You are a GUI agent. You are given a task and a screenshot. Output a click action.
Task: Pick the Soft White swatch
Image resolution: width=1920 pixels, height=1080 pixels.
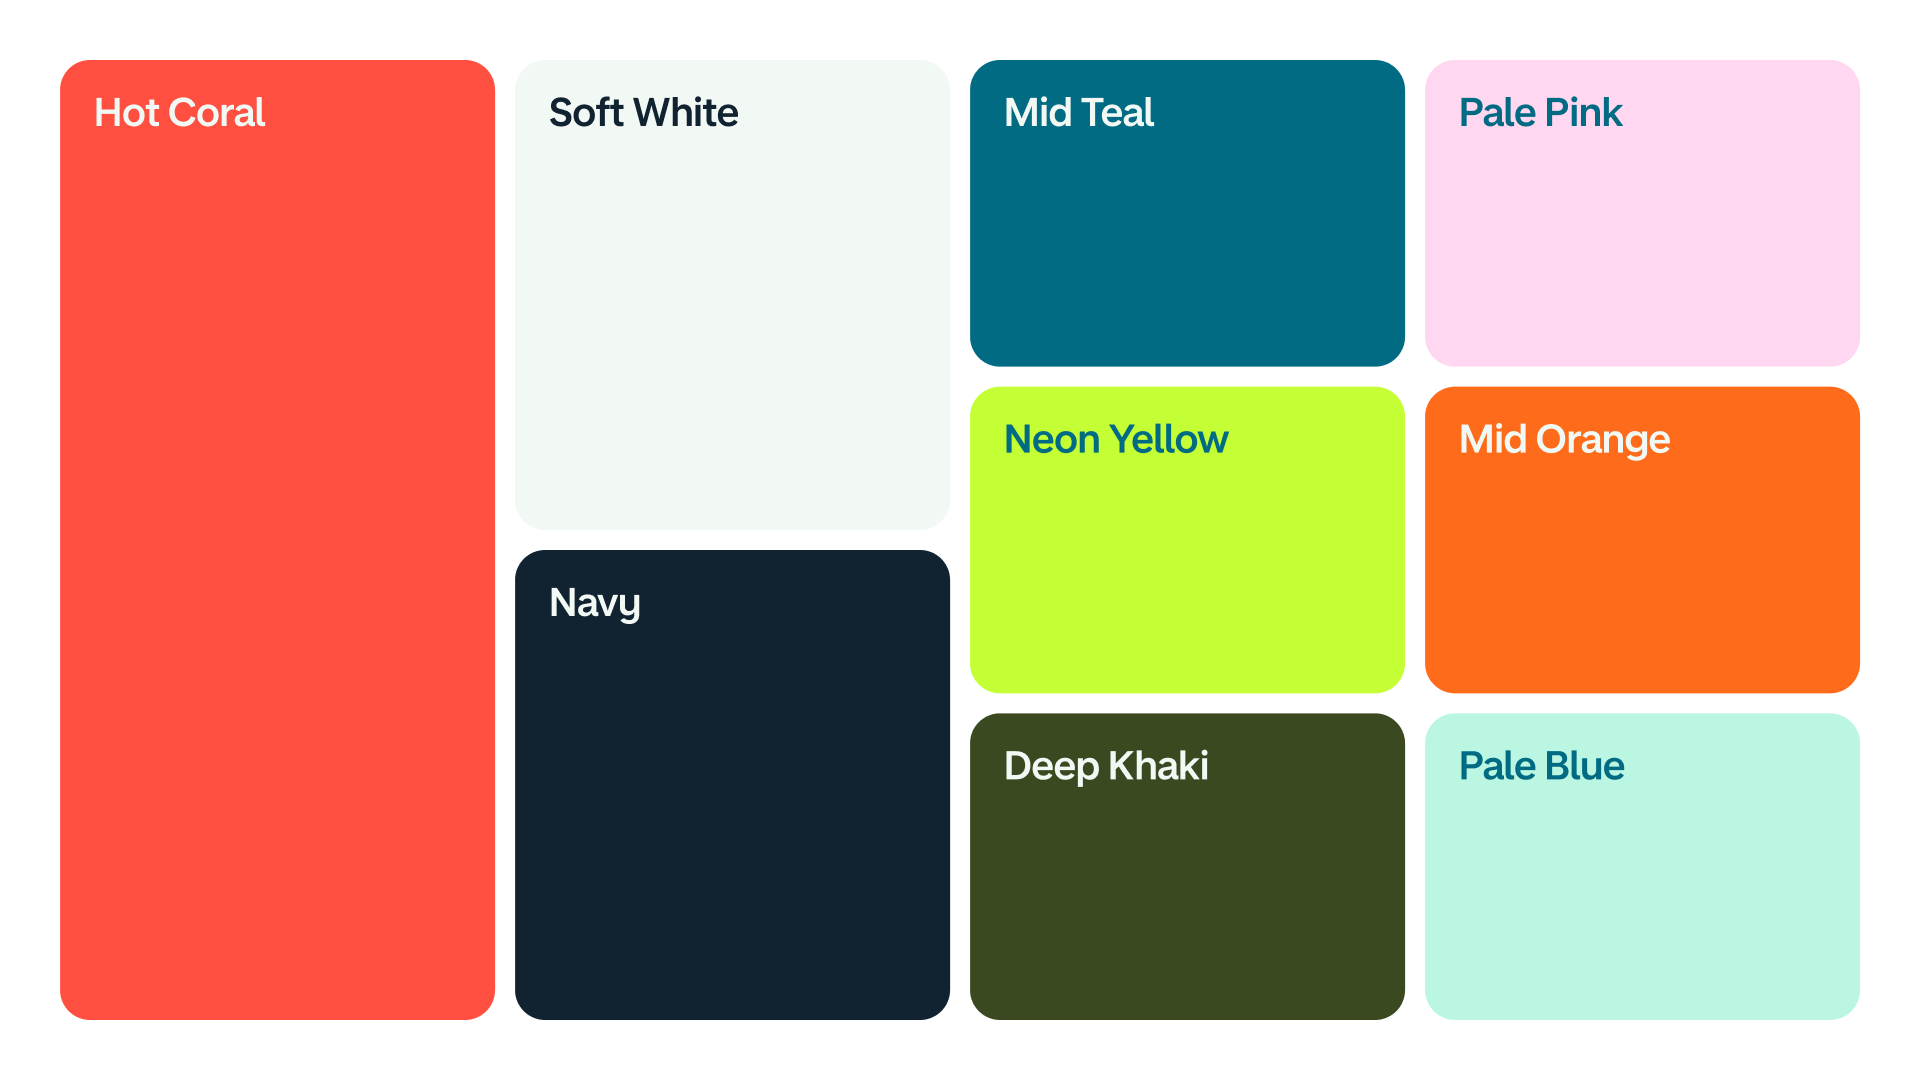(x=732, y=295)
